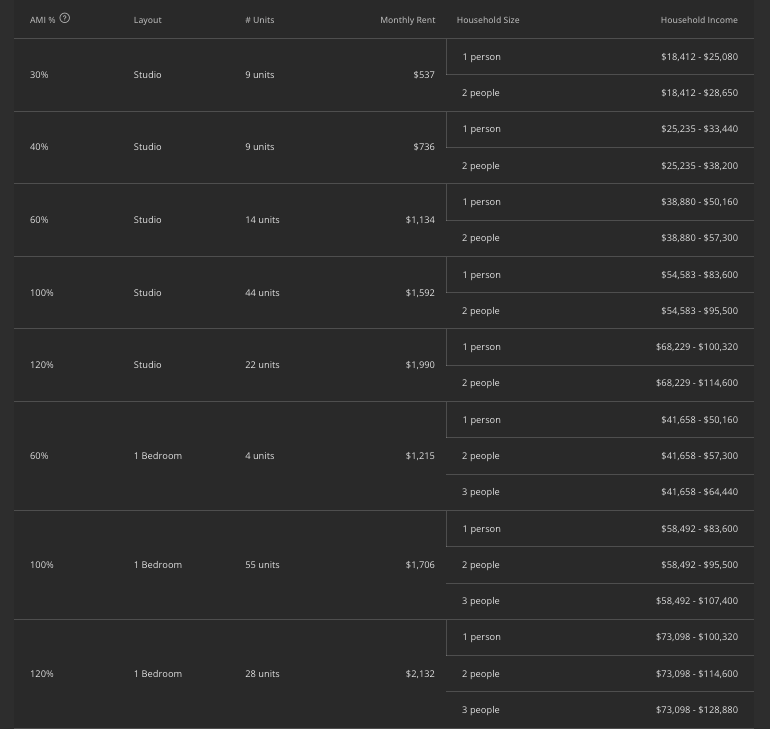Screen dimensions: 770x729
Task: Click the AMI % column header
Action: pos(42,20)
